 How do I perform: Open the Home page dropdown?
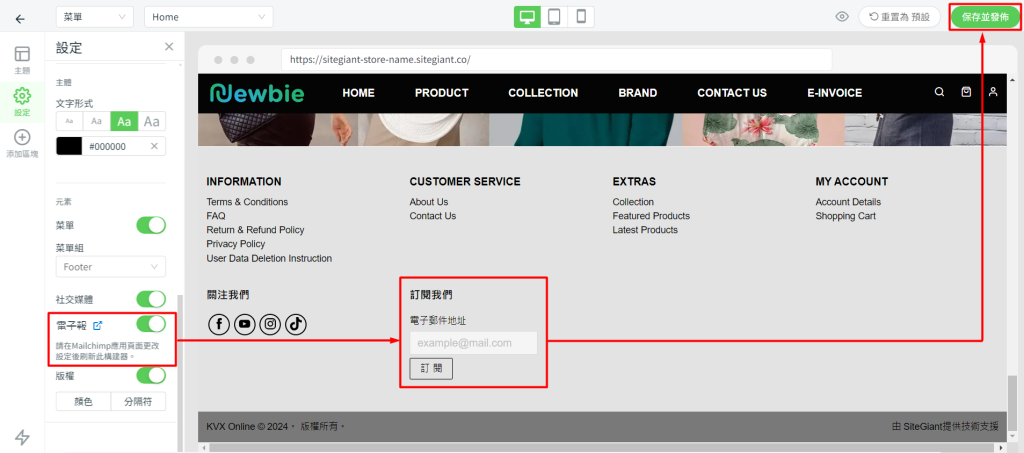(x=208, y=17)
